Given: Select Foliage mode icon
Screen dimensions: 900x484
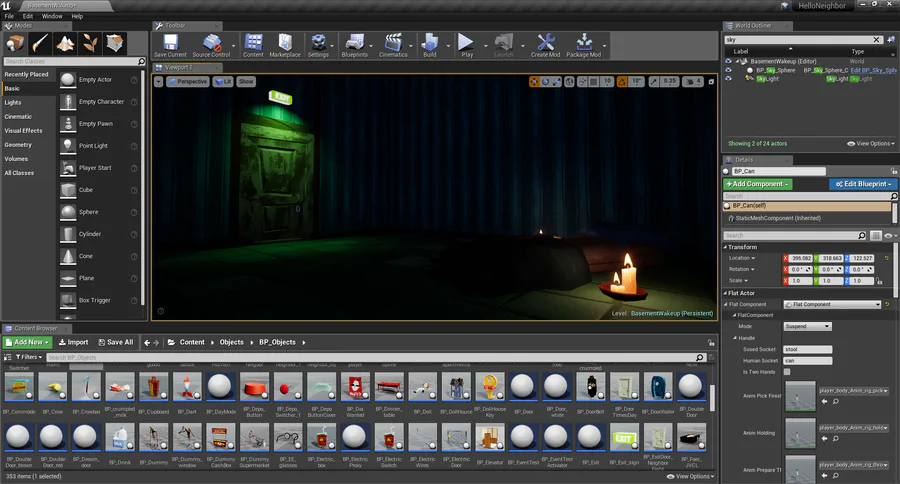Looking at the screenshot, I should tap(90, 43).
